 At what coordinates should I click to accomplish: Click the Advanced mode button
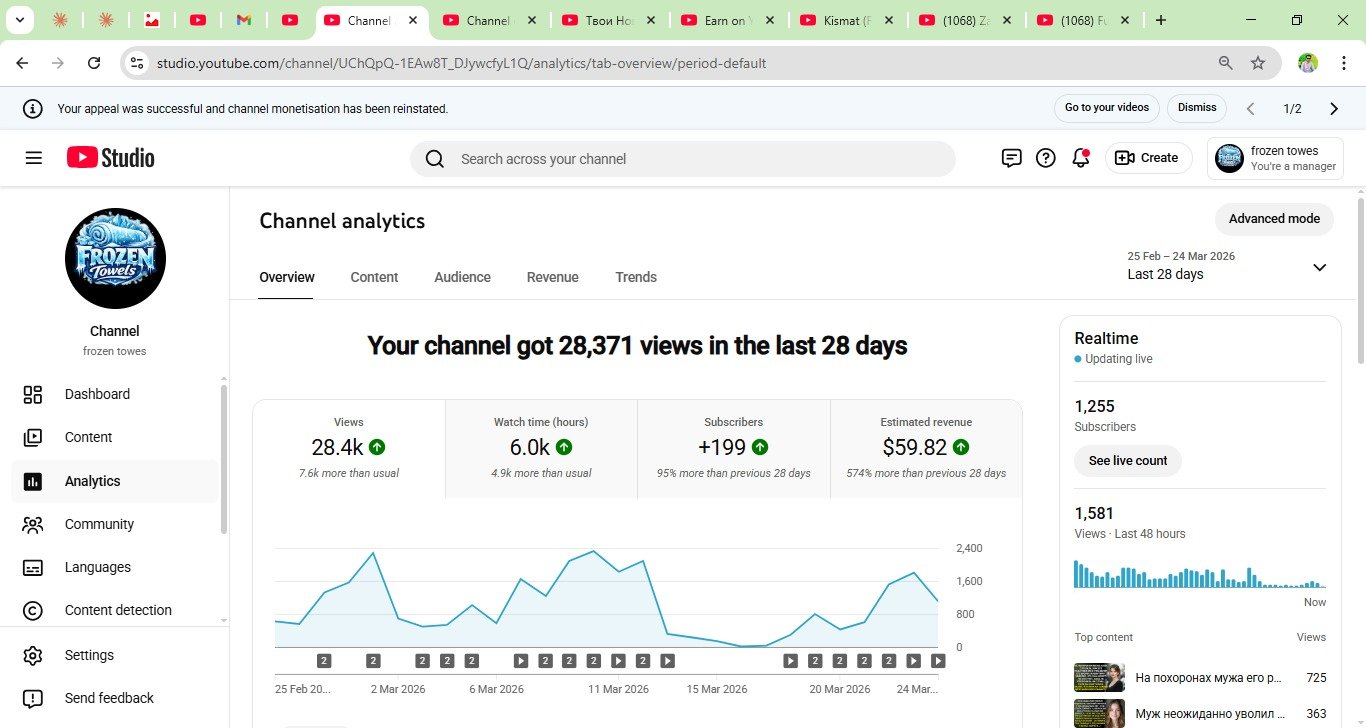(x=1274, y=219)
